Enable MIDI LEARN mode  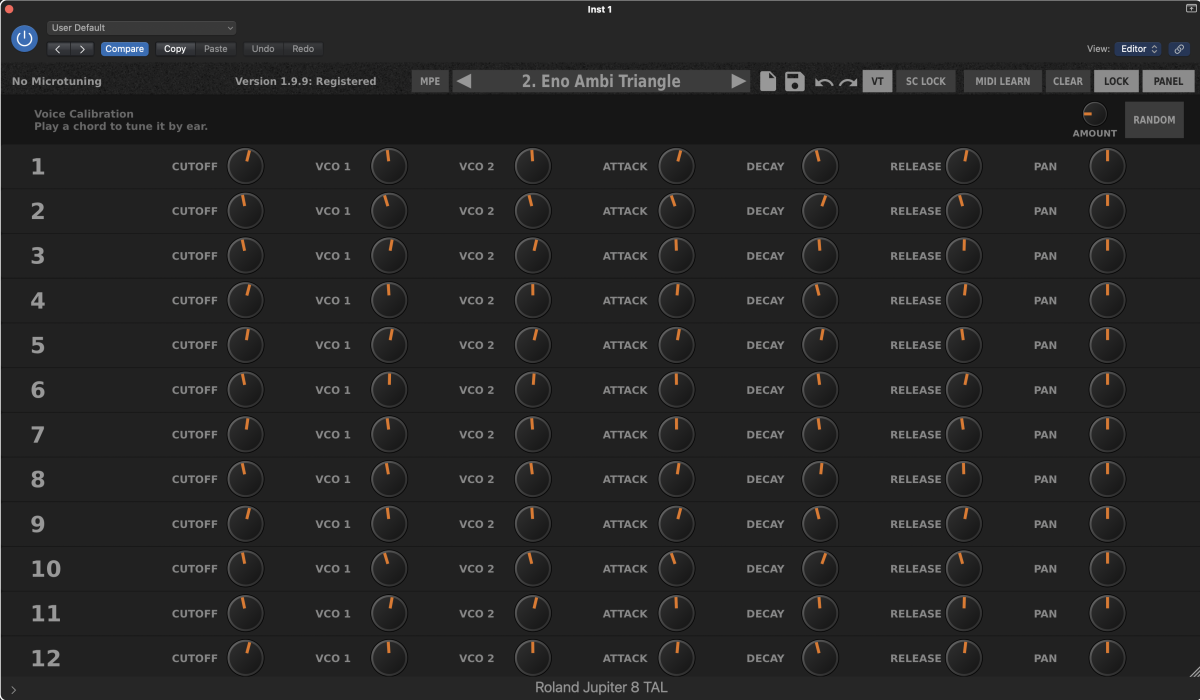tap(1003, 82)
